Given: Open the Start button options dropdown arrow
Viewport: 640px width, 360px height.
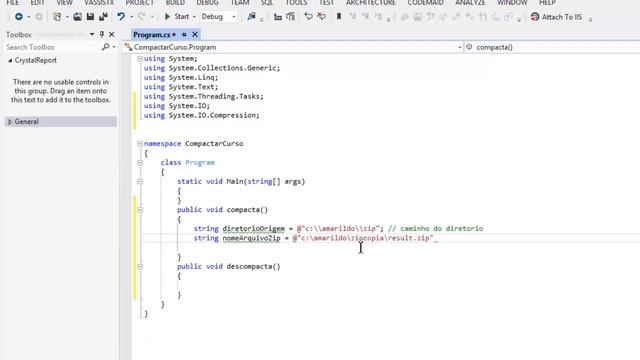Looking at the screenshot, I should (x=194, y=17).
